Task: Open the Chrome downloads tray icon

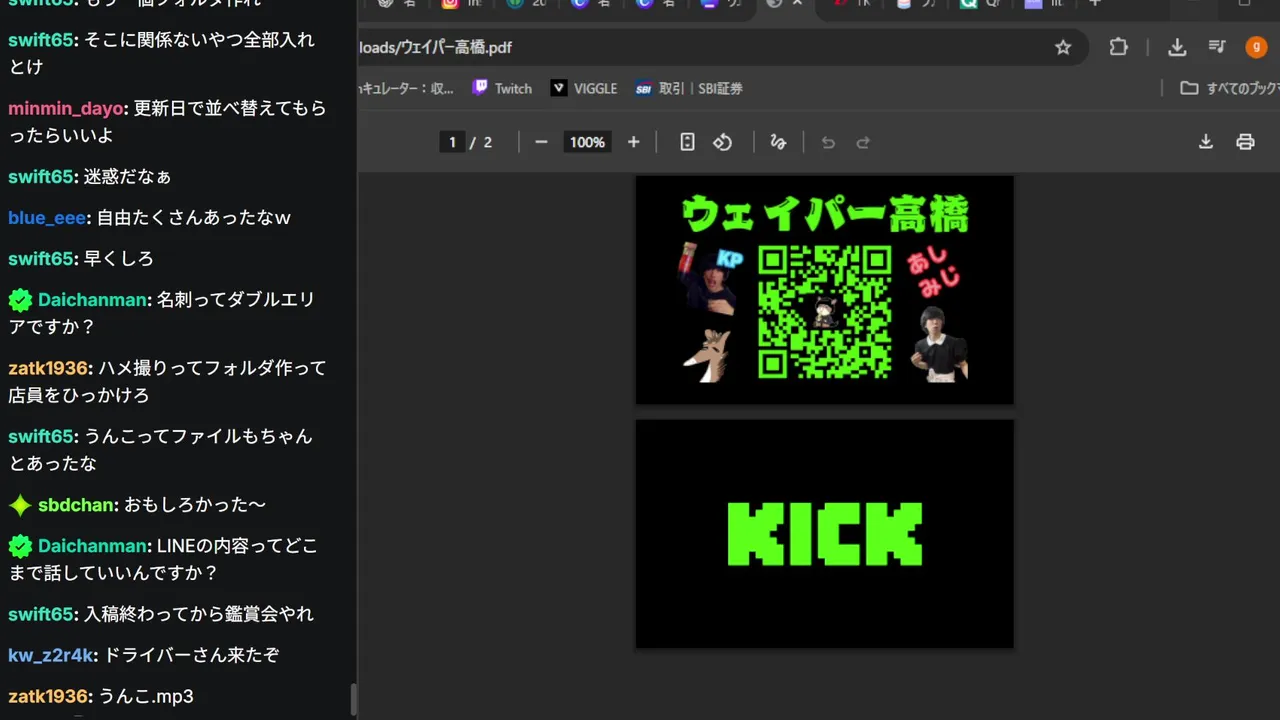Action: [x=1177, y=47]
